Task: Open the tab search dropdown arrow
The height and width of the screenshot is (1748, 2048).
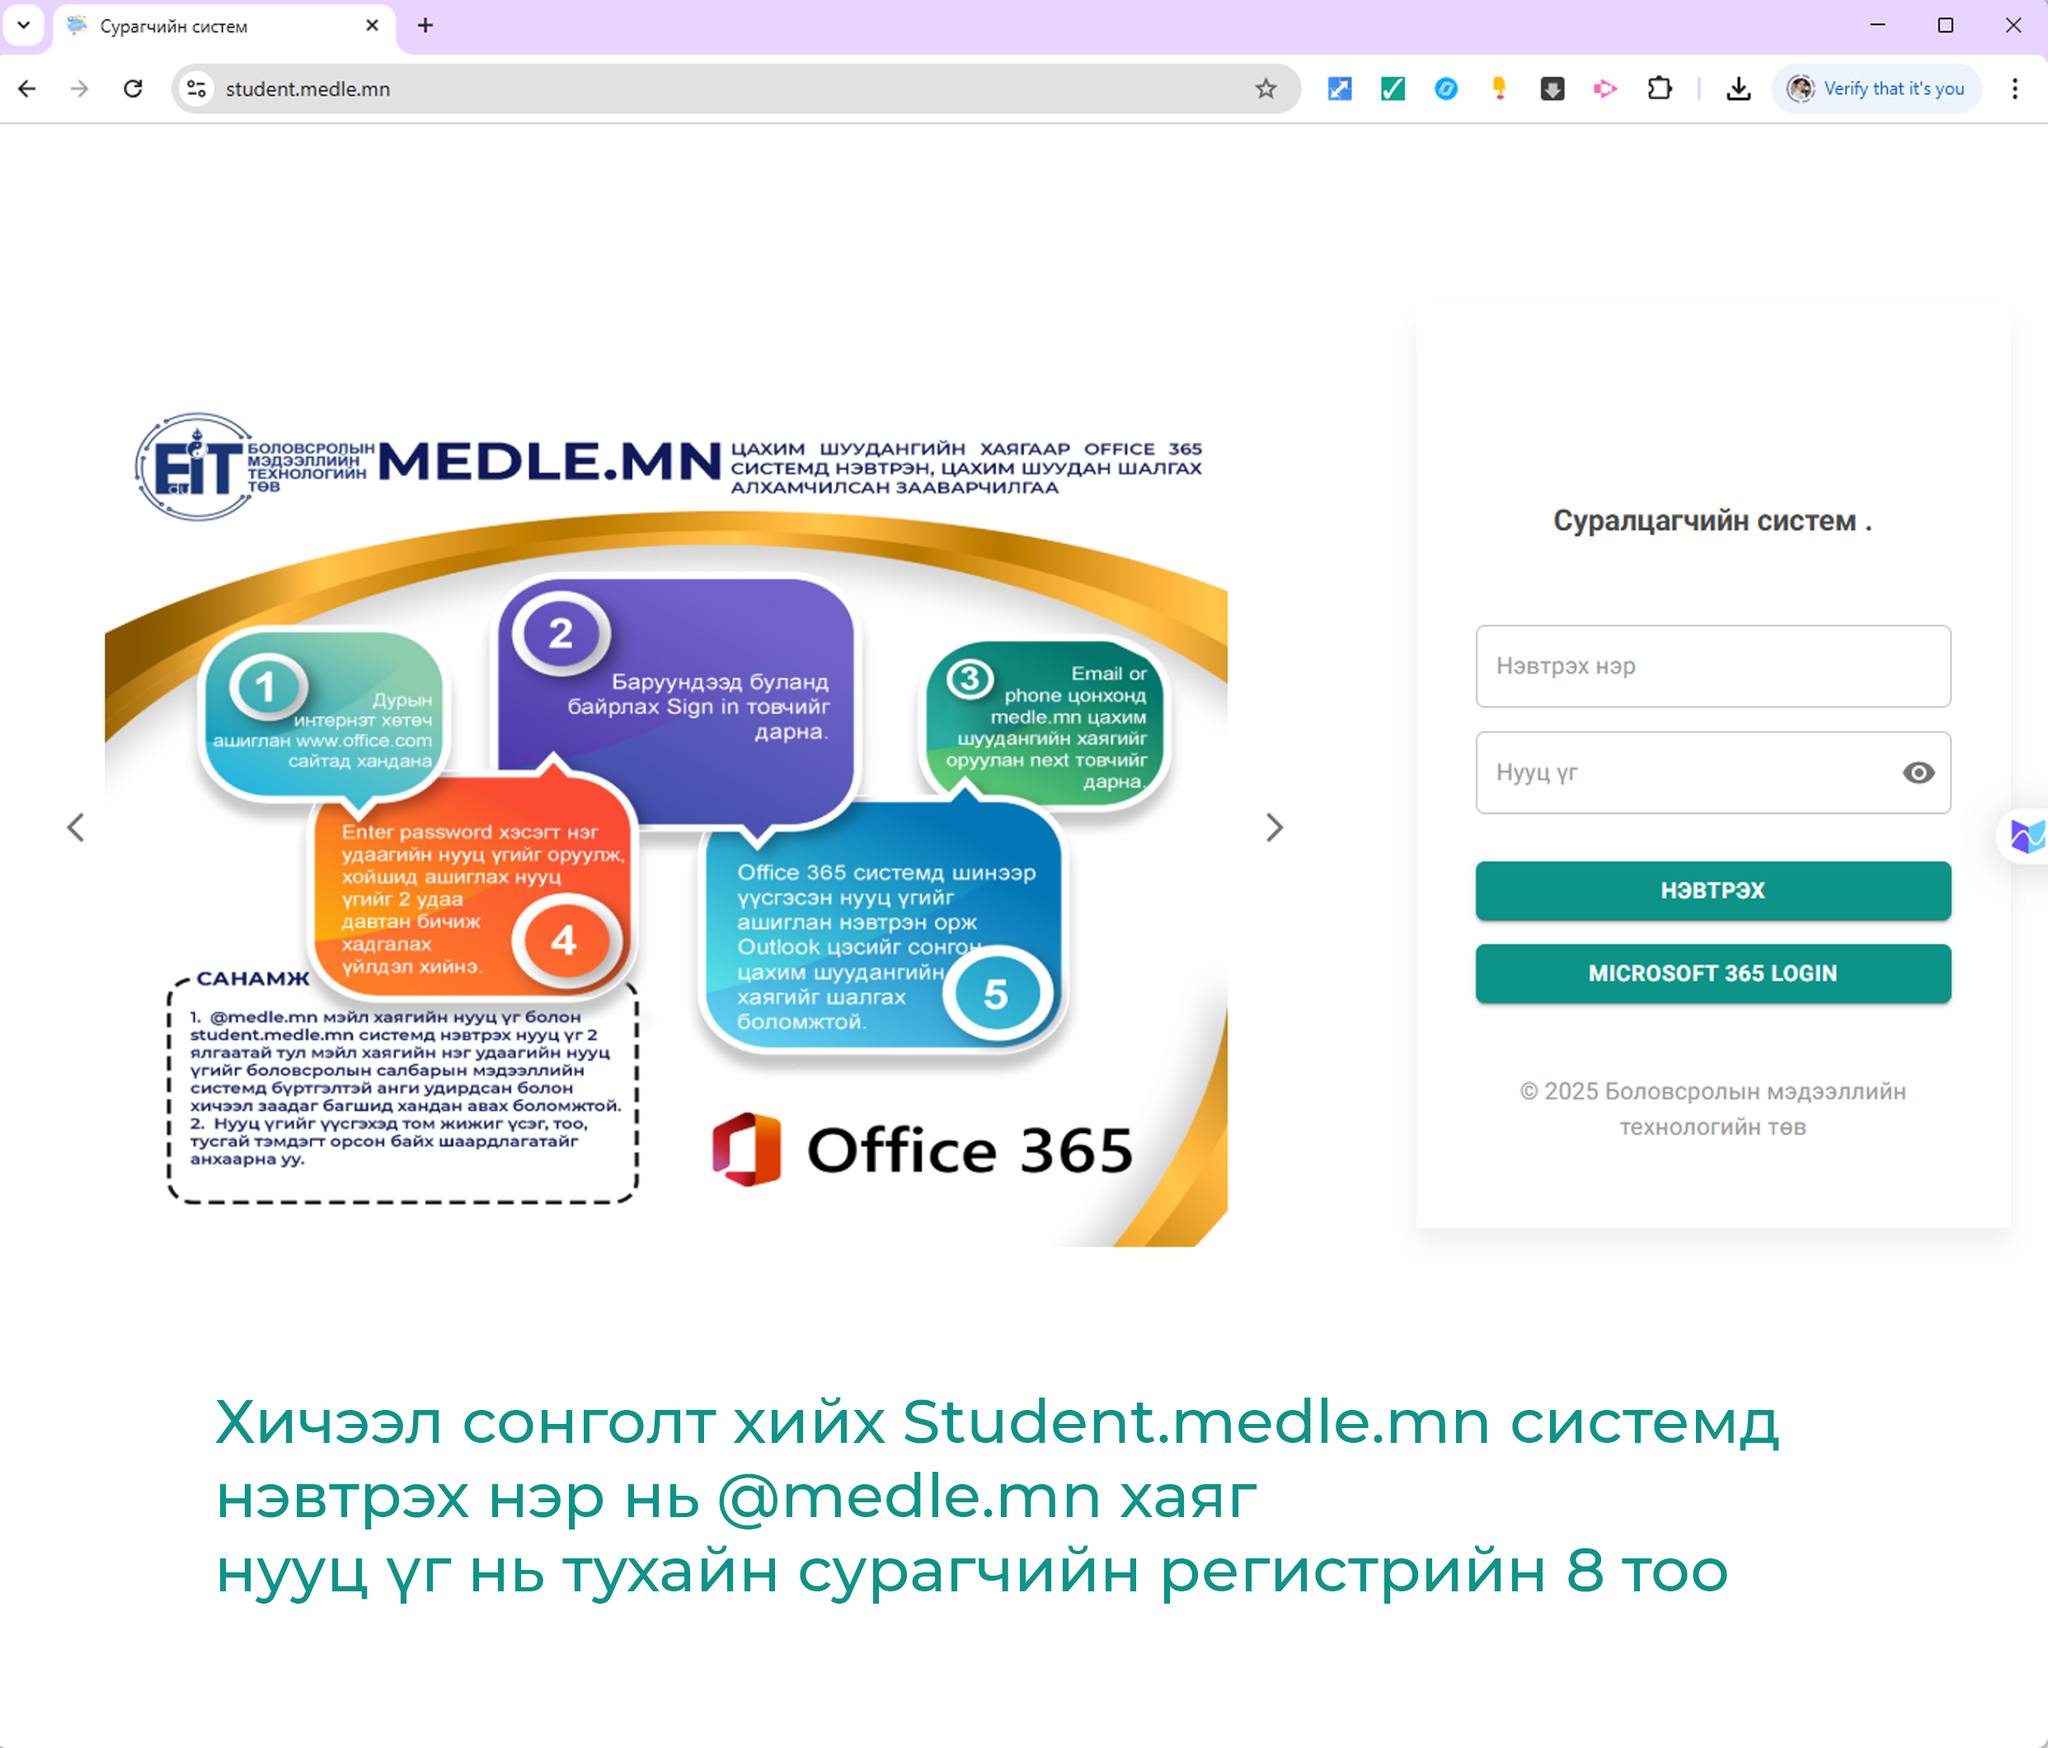Action: point(24,25)
